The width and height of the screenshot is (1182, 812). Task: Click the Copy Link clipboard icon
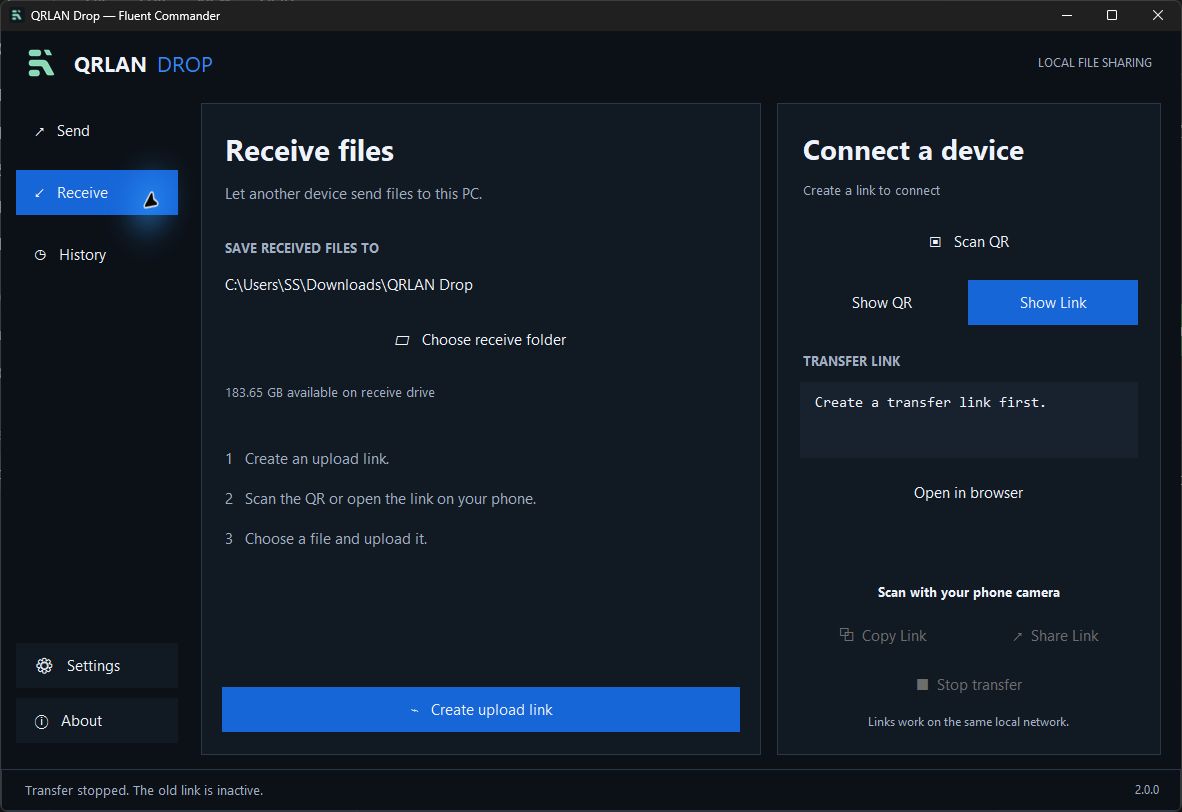847,635
